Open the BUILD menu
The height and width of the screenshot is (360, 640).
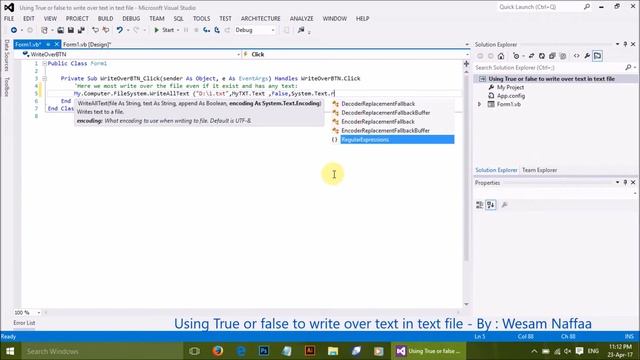(105, 19)
